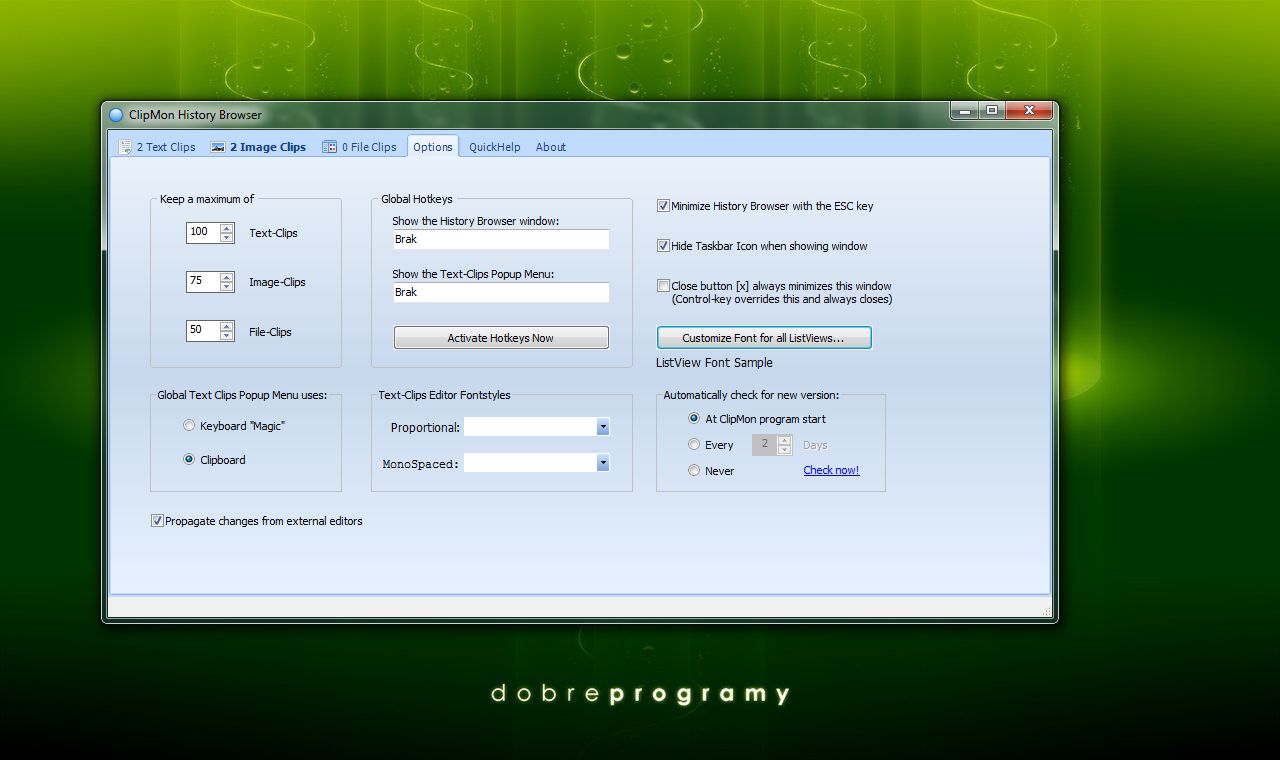
Task: Open the About tab
Action: [551, 147]
